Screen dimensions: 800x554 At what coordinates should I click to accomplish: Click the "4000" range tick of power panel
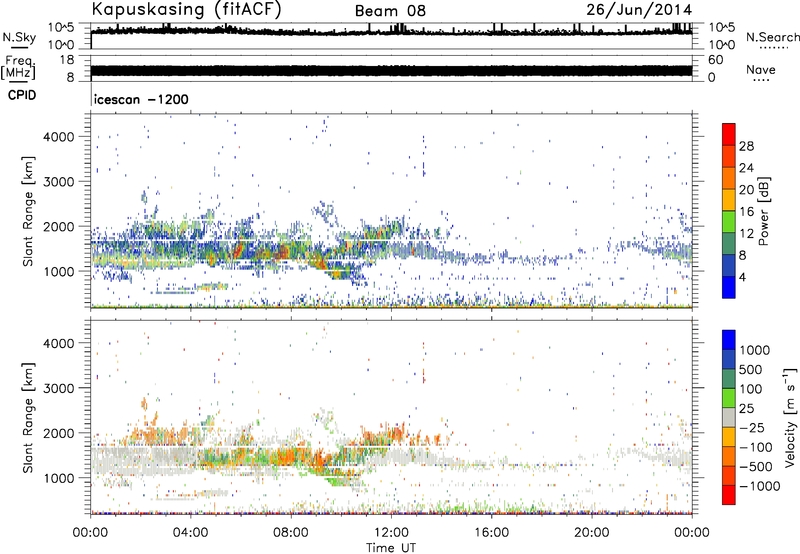[x=59, y=137]
